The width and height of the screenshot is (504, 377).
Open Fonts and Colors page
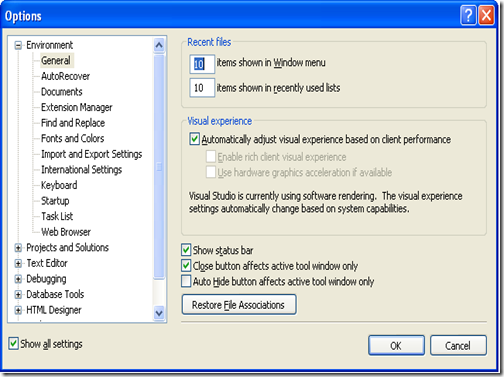[73, 138]
